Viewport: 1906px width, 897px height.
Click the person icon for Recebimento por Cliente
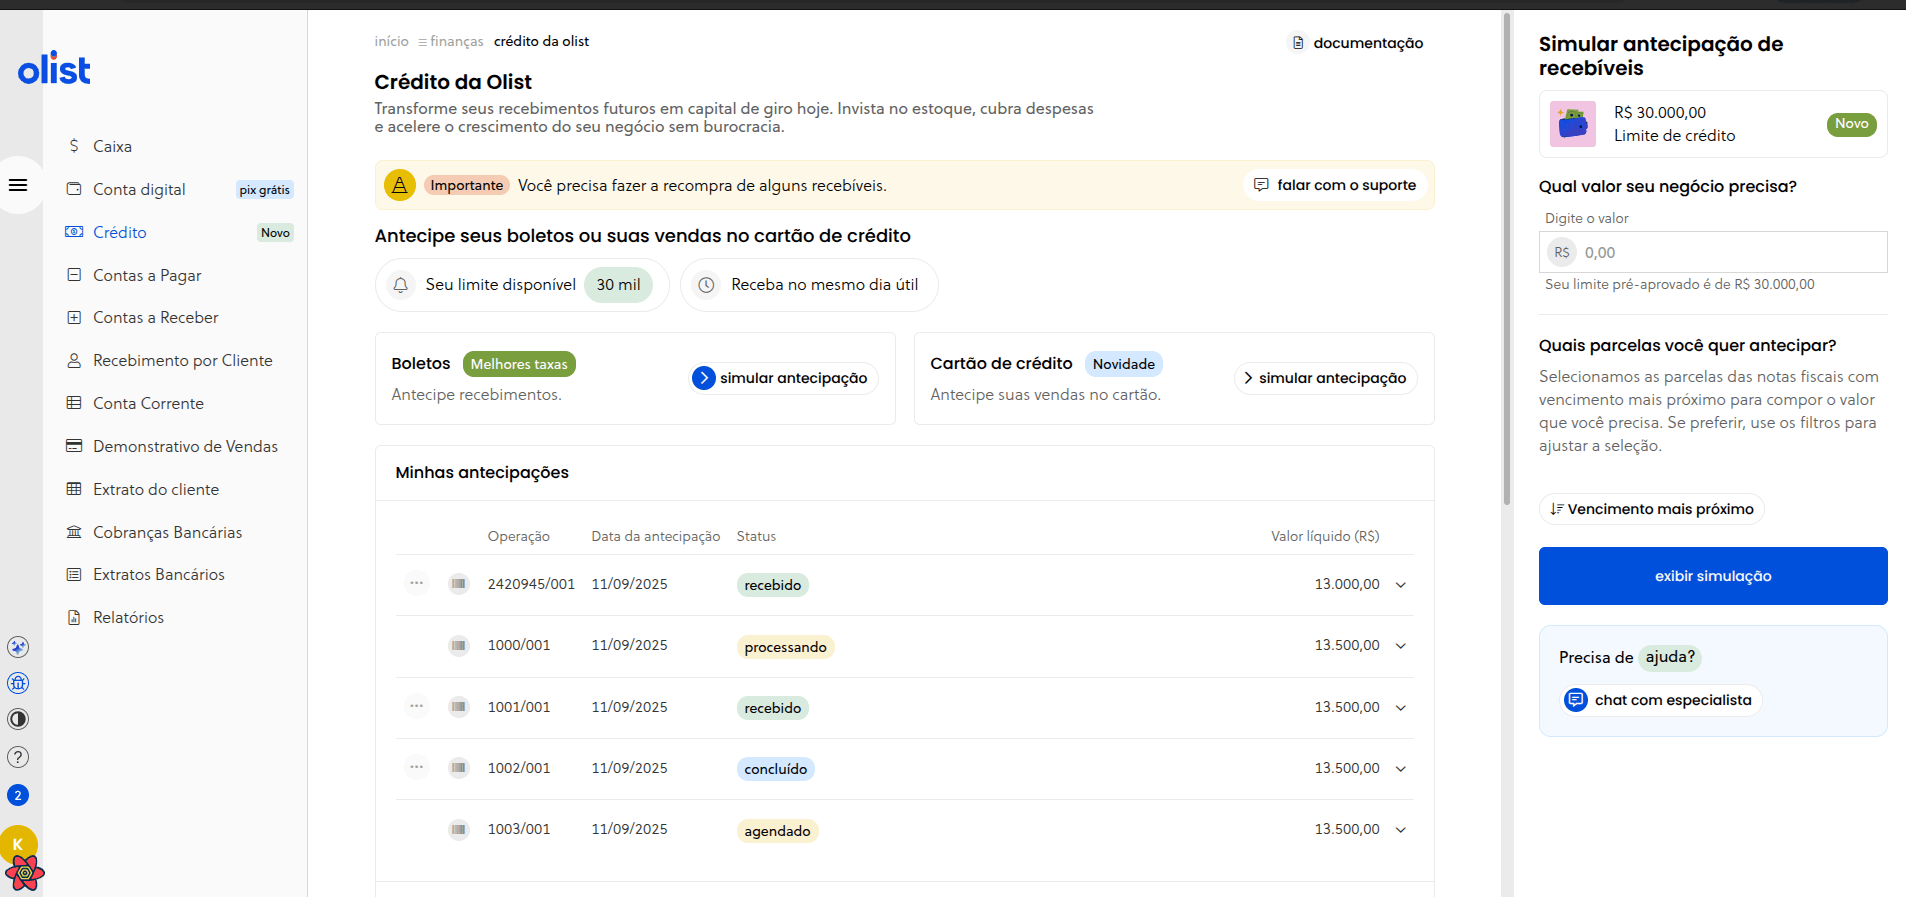click(x=74, y=360)
